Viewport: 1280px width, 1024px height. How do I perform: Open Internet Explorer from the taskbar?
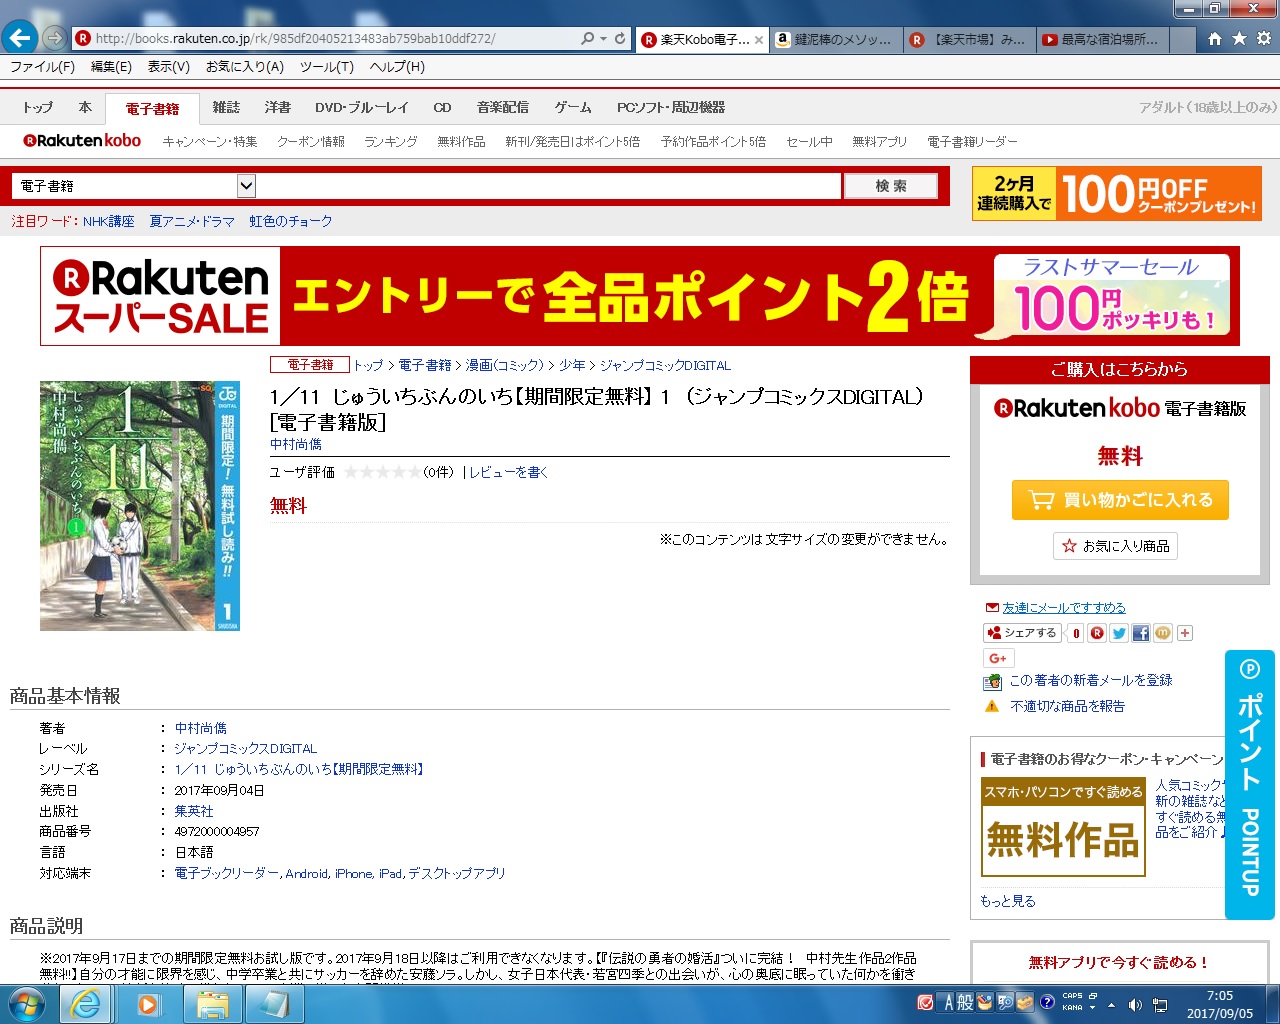pyautogui.click(x=86, y=1004)
